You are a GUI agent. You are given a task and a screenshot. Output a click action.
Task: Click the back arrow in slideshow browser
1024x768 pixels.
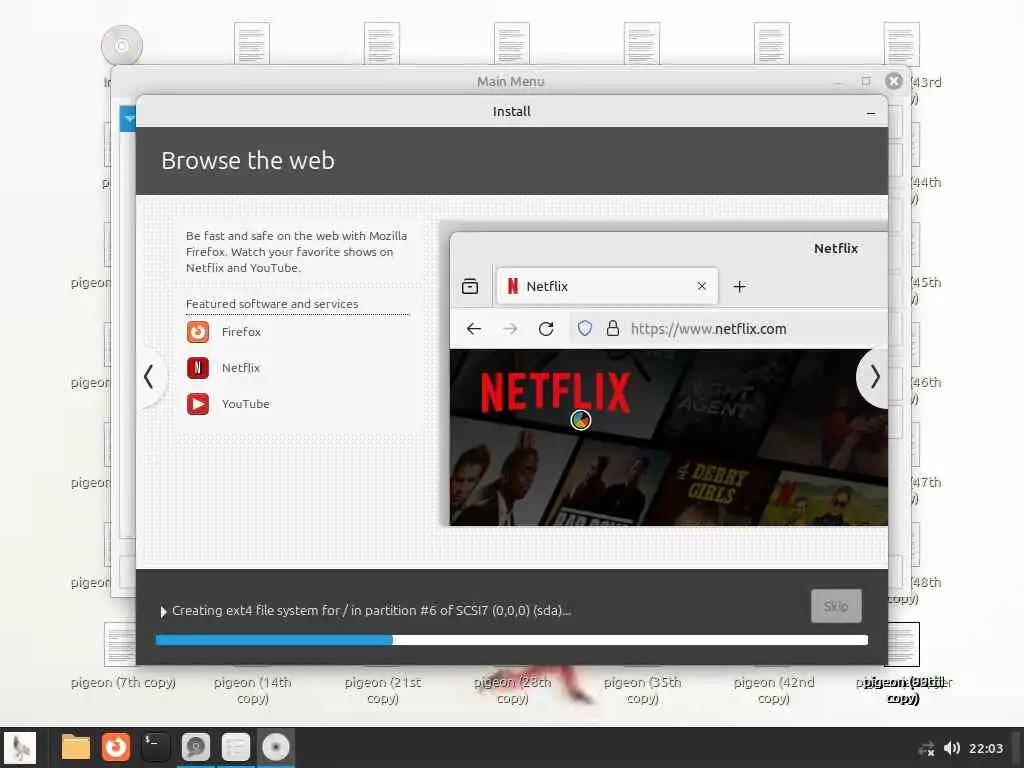(474, 328)
